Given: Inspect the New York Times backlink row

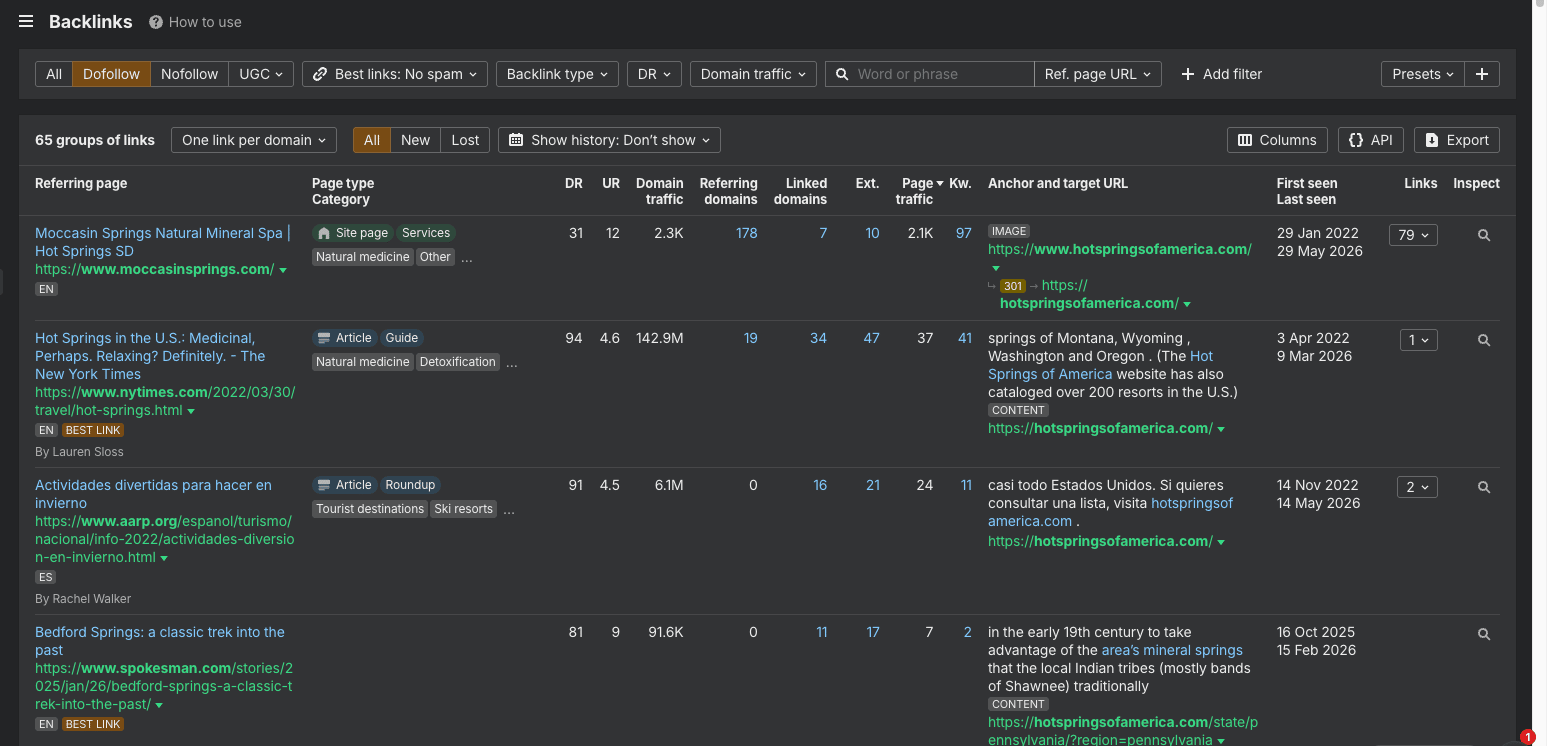Looking at the screenshot, I should tap(1484, 340).
